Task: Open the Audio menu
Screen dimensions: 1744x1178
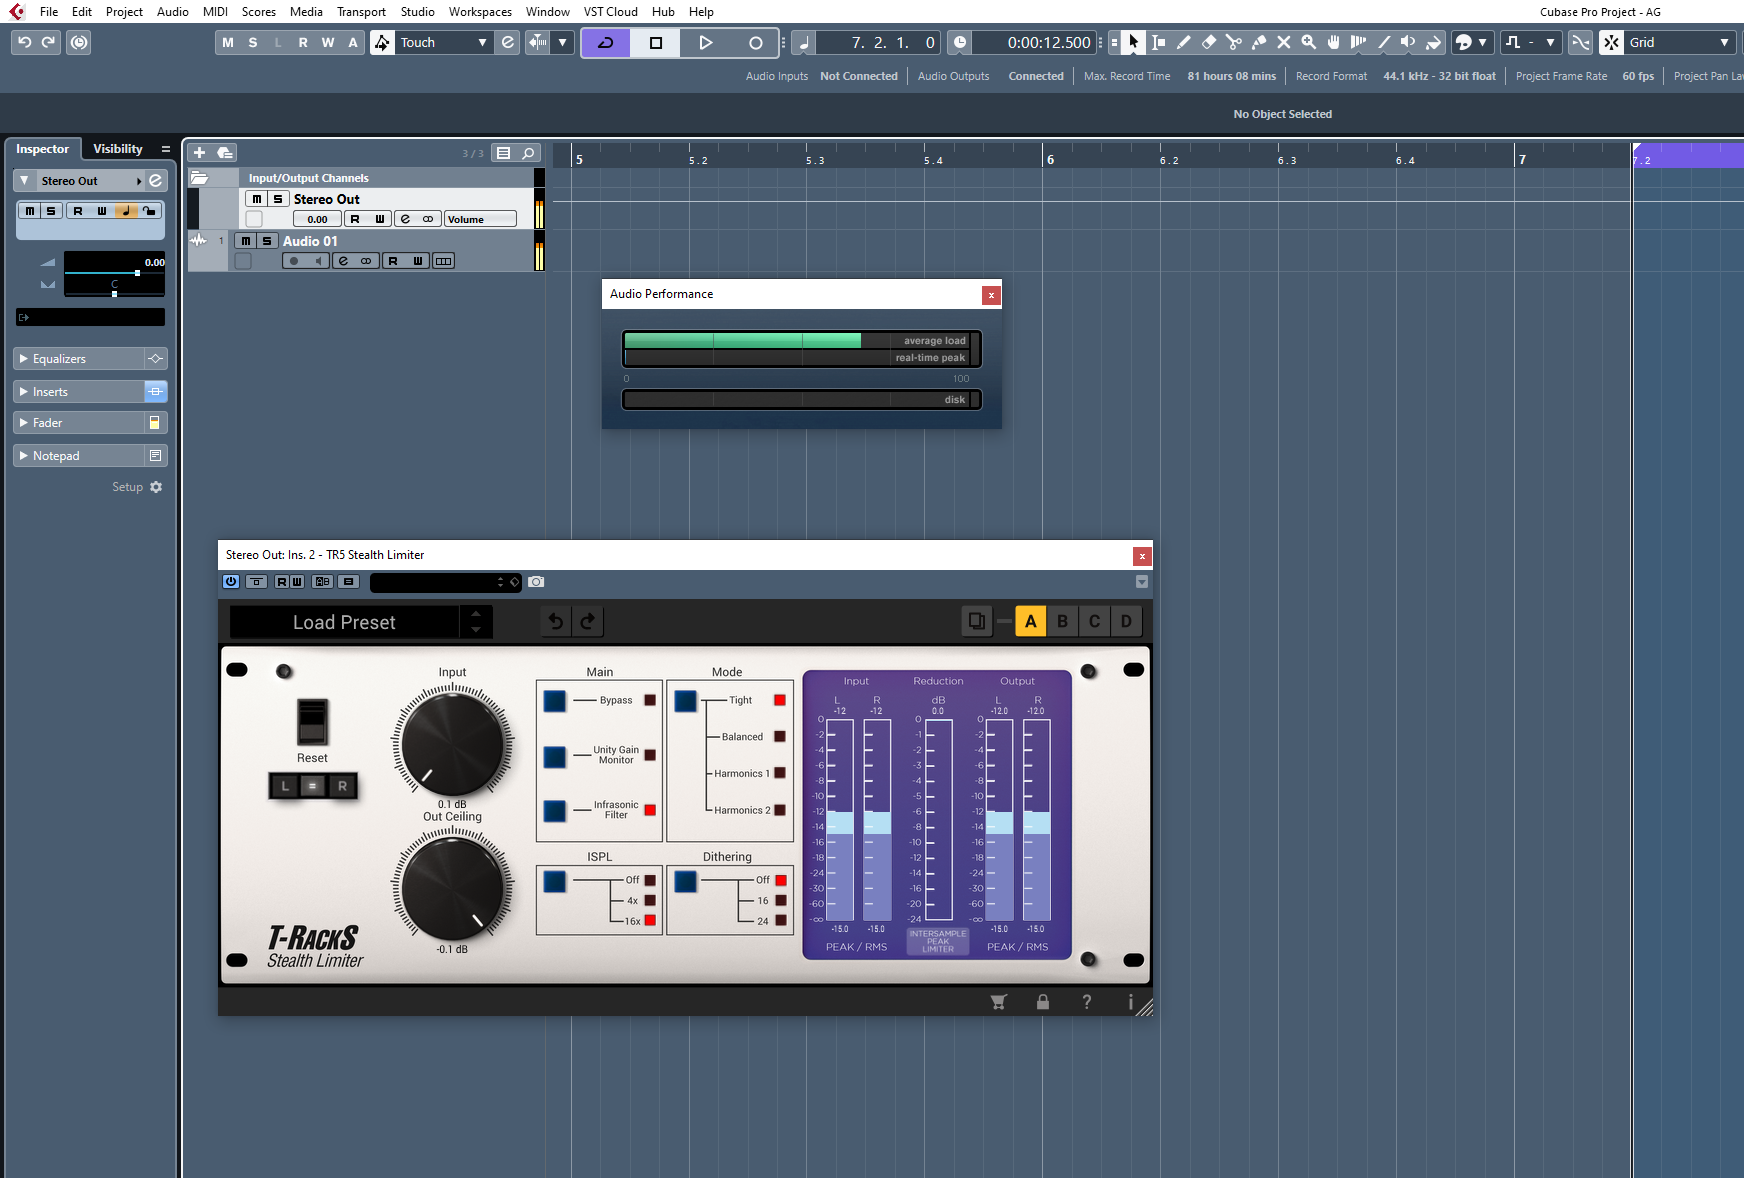Action: [173, 12]
